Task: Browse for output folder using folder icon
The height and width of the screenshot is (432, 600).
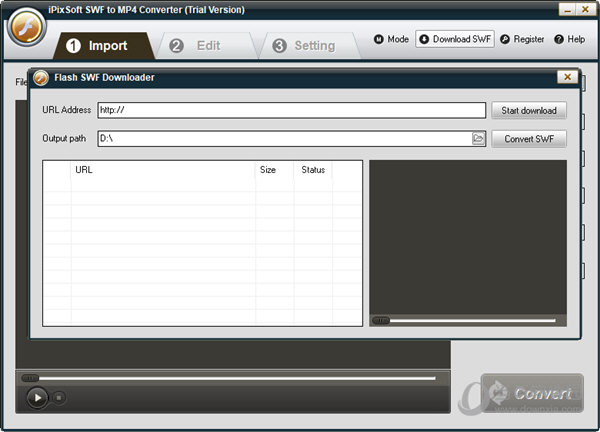Action: [x=478, y=139]
